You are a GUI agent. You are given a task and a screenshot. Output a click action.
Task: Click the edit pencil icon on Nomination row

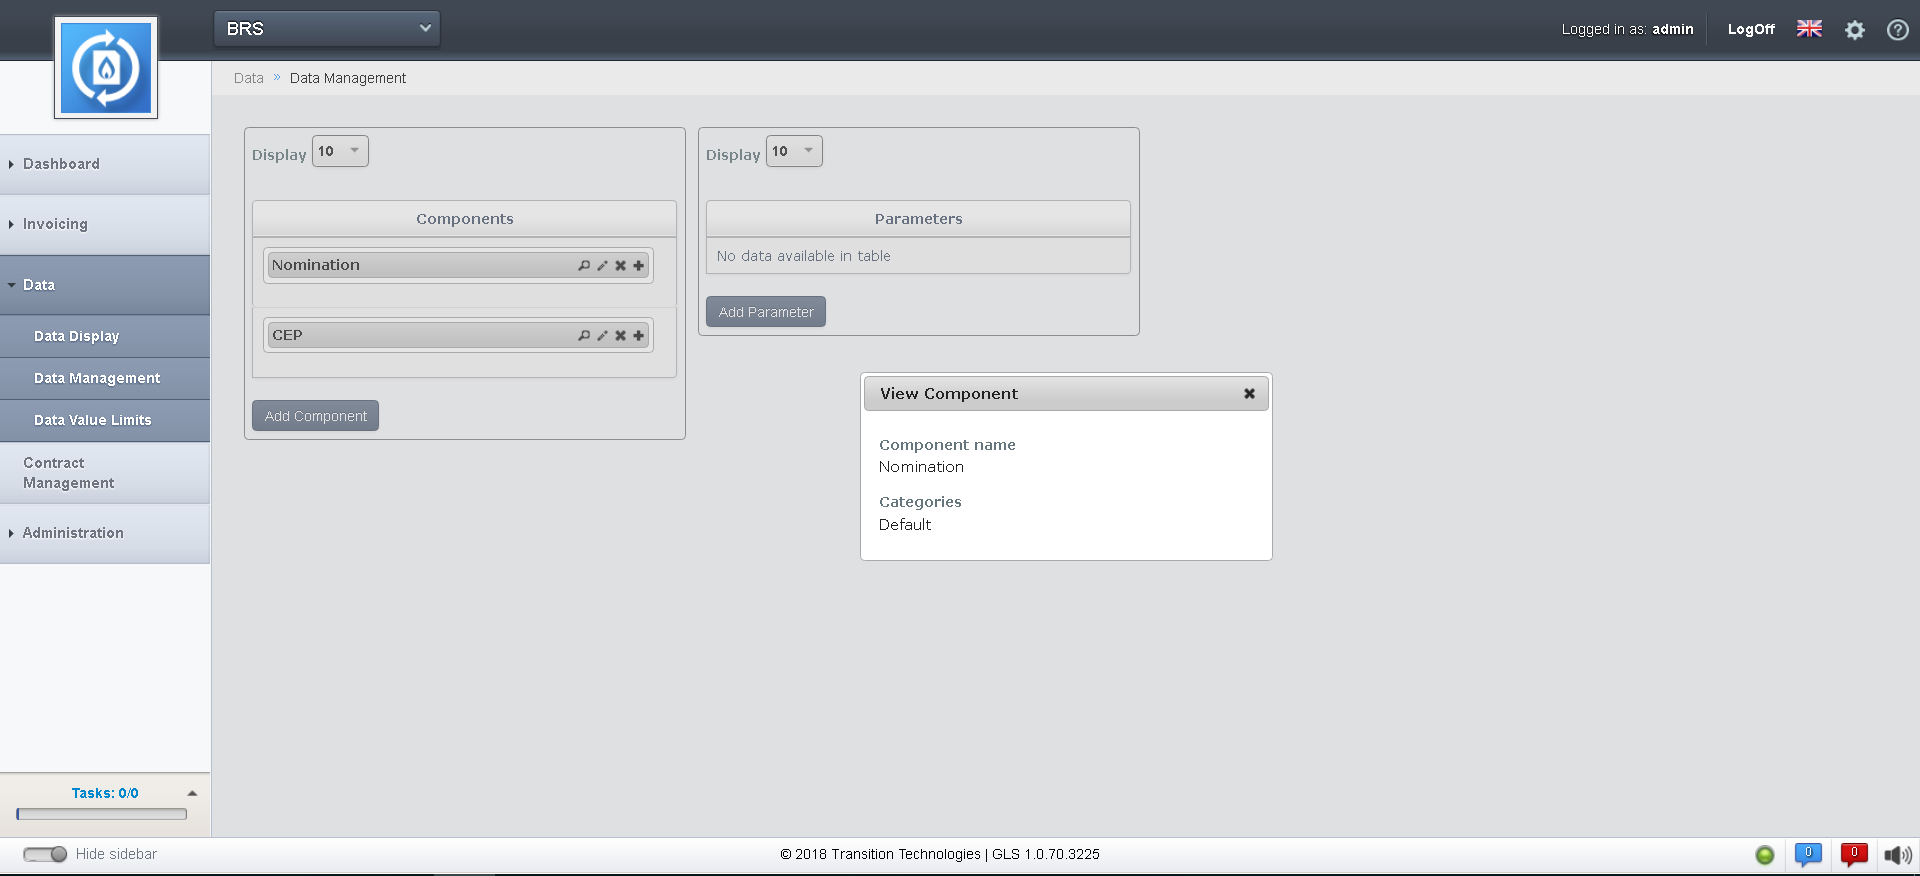click(602, 266)
